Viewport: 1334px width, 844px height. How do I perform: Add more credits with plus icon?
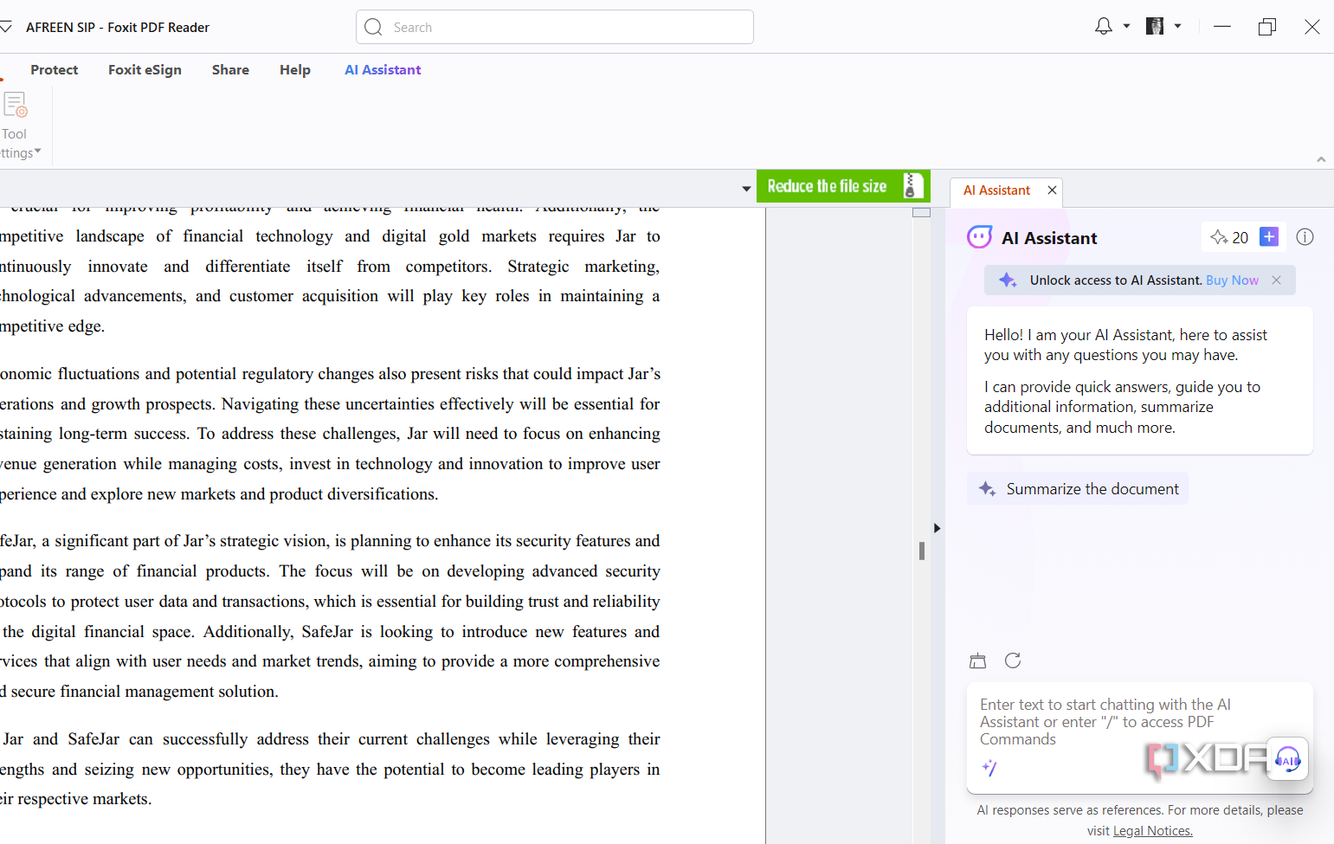click(x=1269, y=237)
